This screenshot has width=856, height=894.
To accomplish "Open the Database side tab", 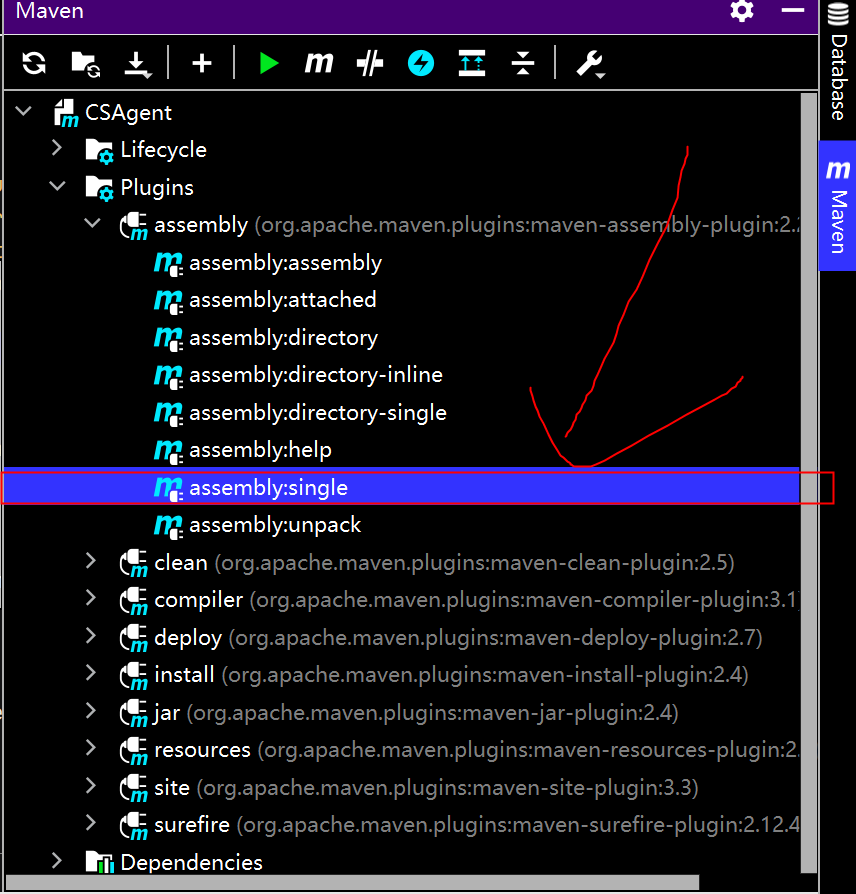I will point(837,65).
